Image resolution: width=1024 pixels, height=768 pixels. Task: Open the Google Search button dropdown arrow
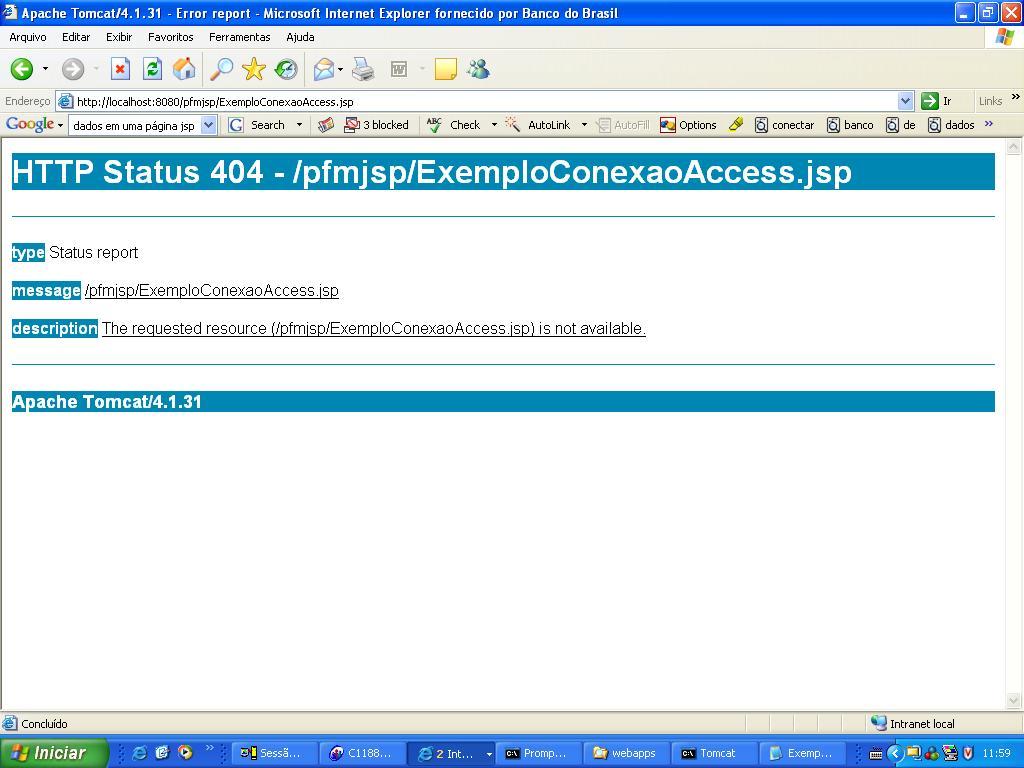pos(299,125)
